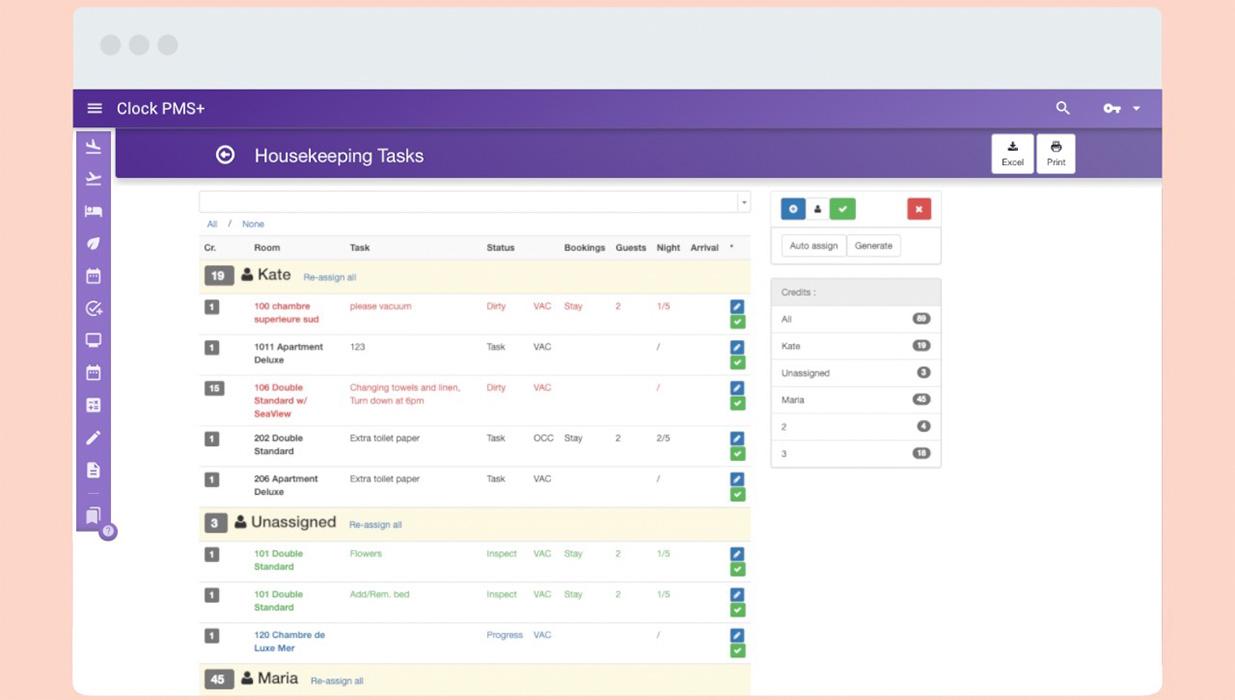Open the '100 chambre superieure sud' room link
This screenshot has width=1235, height=700.
(286, 313)
